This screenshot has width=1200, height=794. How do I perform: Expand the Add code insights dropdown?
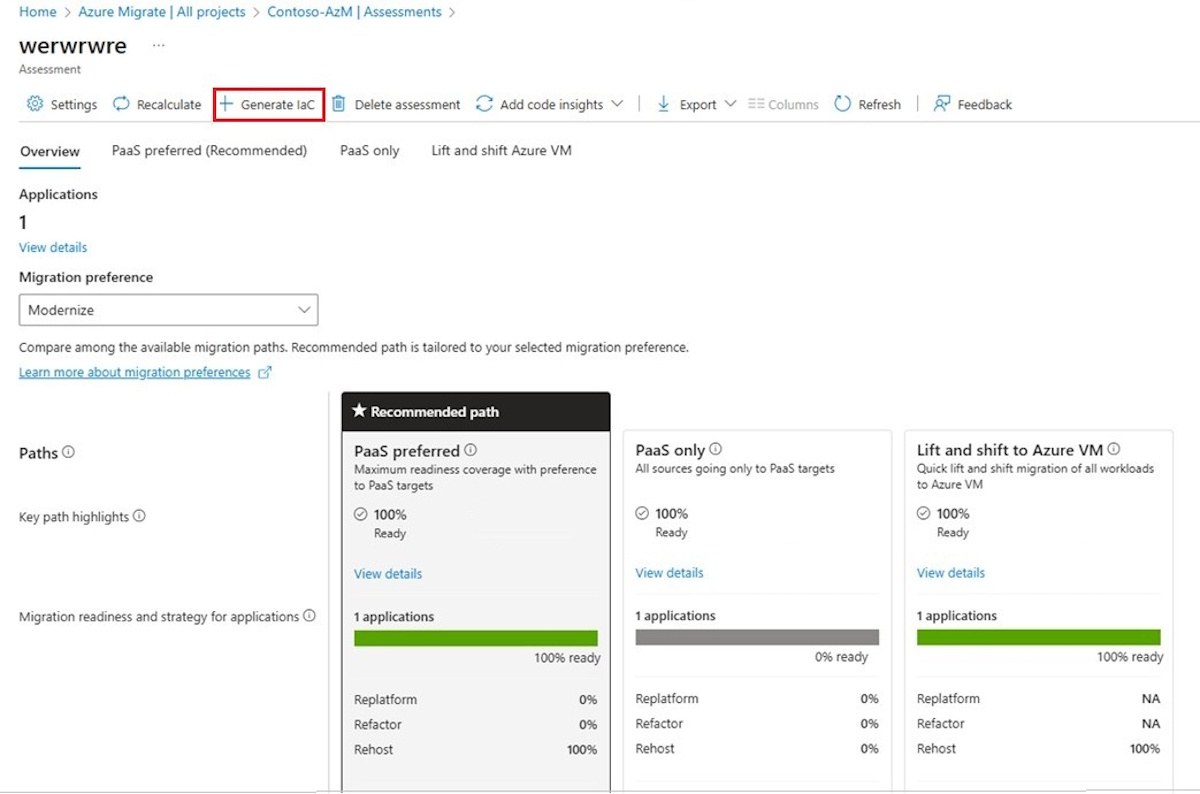tap(616, 104)
